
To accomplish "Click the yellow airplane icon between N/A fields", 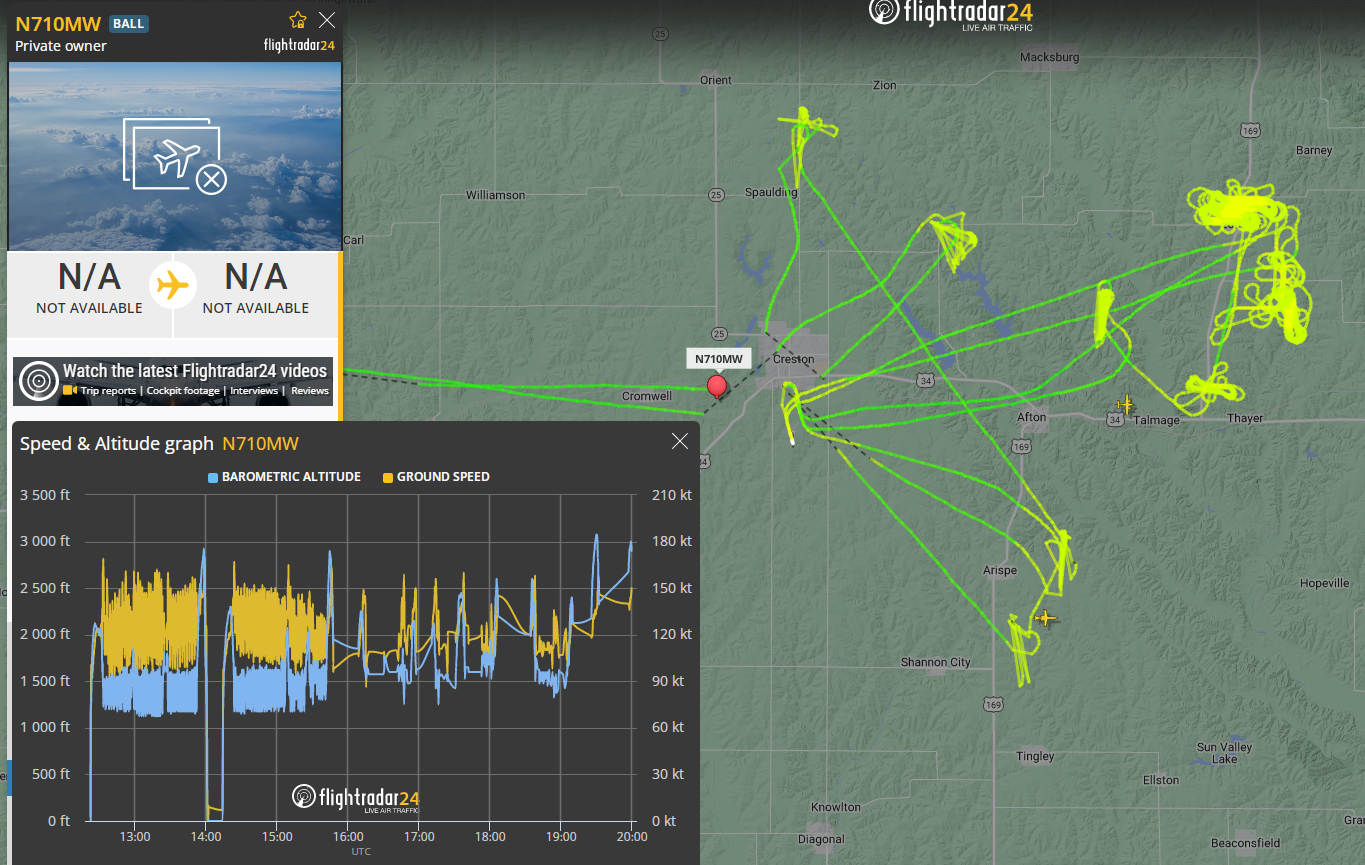I will 173,285.
